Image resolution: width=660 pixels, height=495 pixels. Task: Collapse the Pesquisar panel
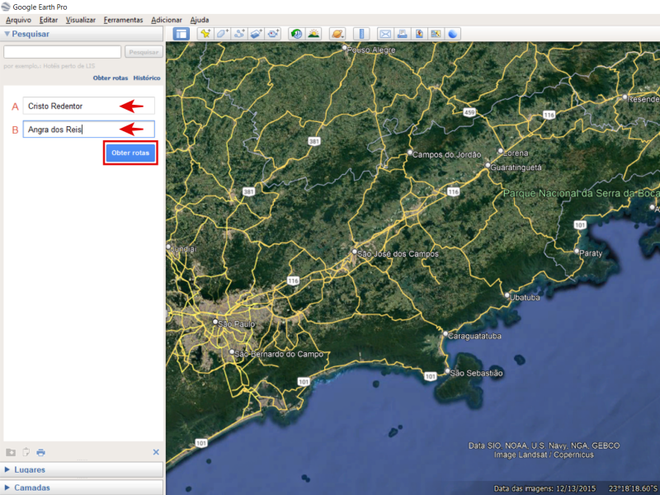(x=7, y=34)
